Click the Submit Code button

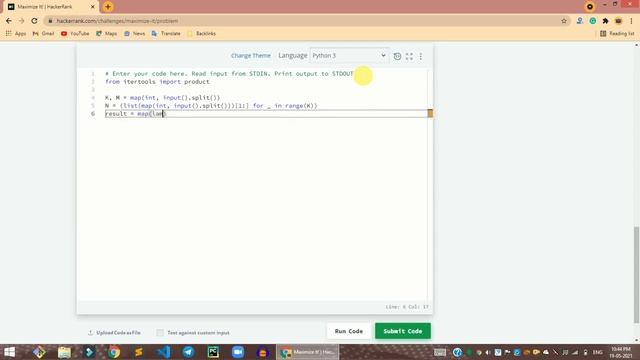[x=403, y=331]
